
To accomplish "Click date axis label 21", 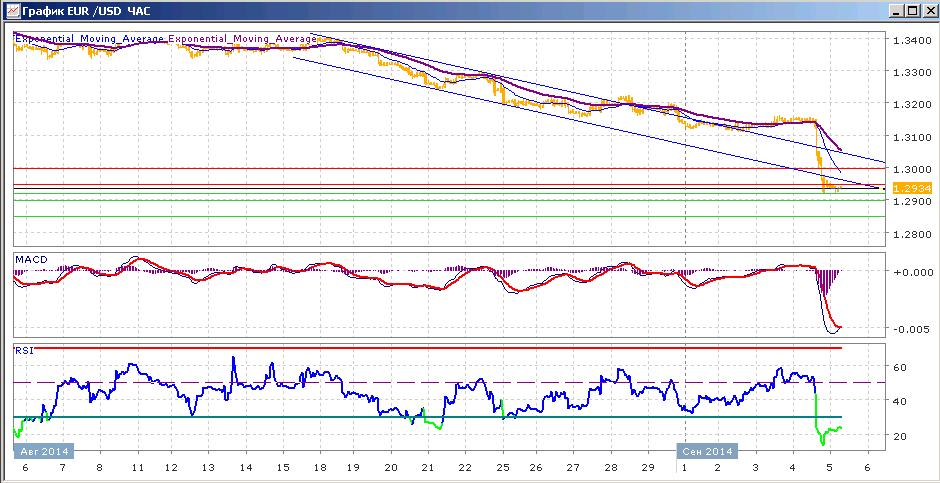I will click(427, 467).
